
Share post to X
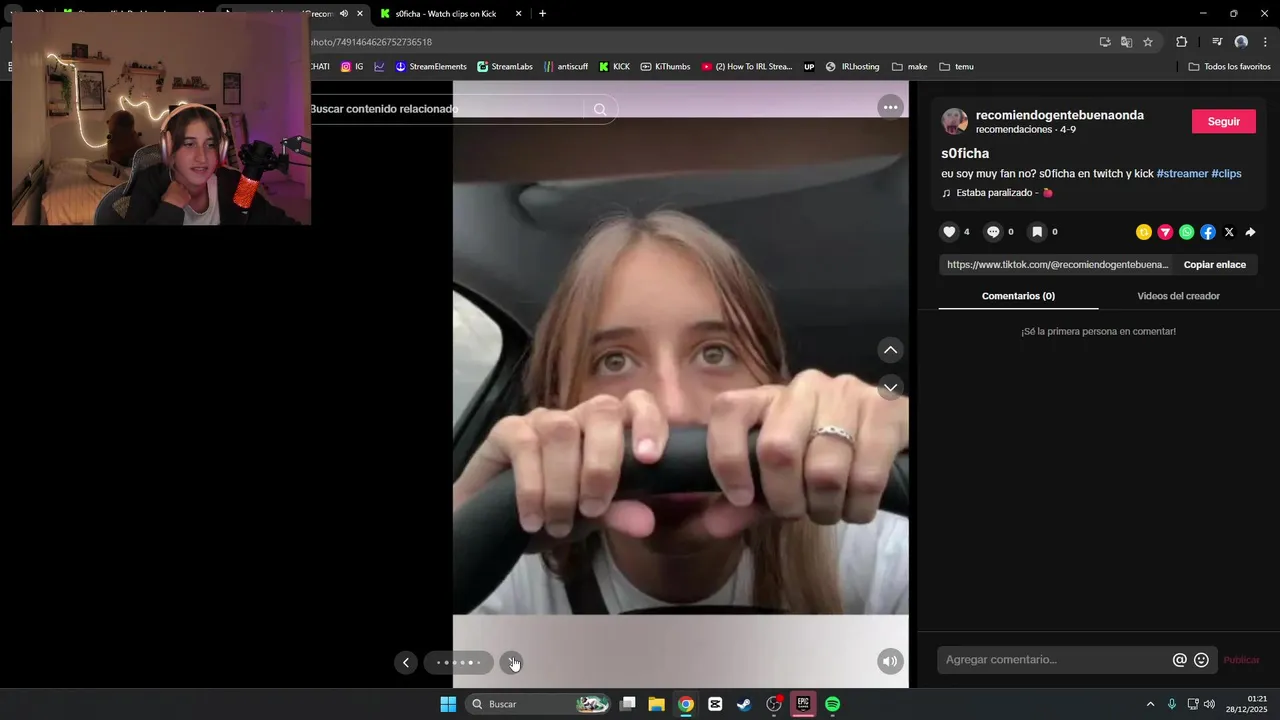pyautogui.click(x=1229, y=232)
